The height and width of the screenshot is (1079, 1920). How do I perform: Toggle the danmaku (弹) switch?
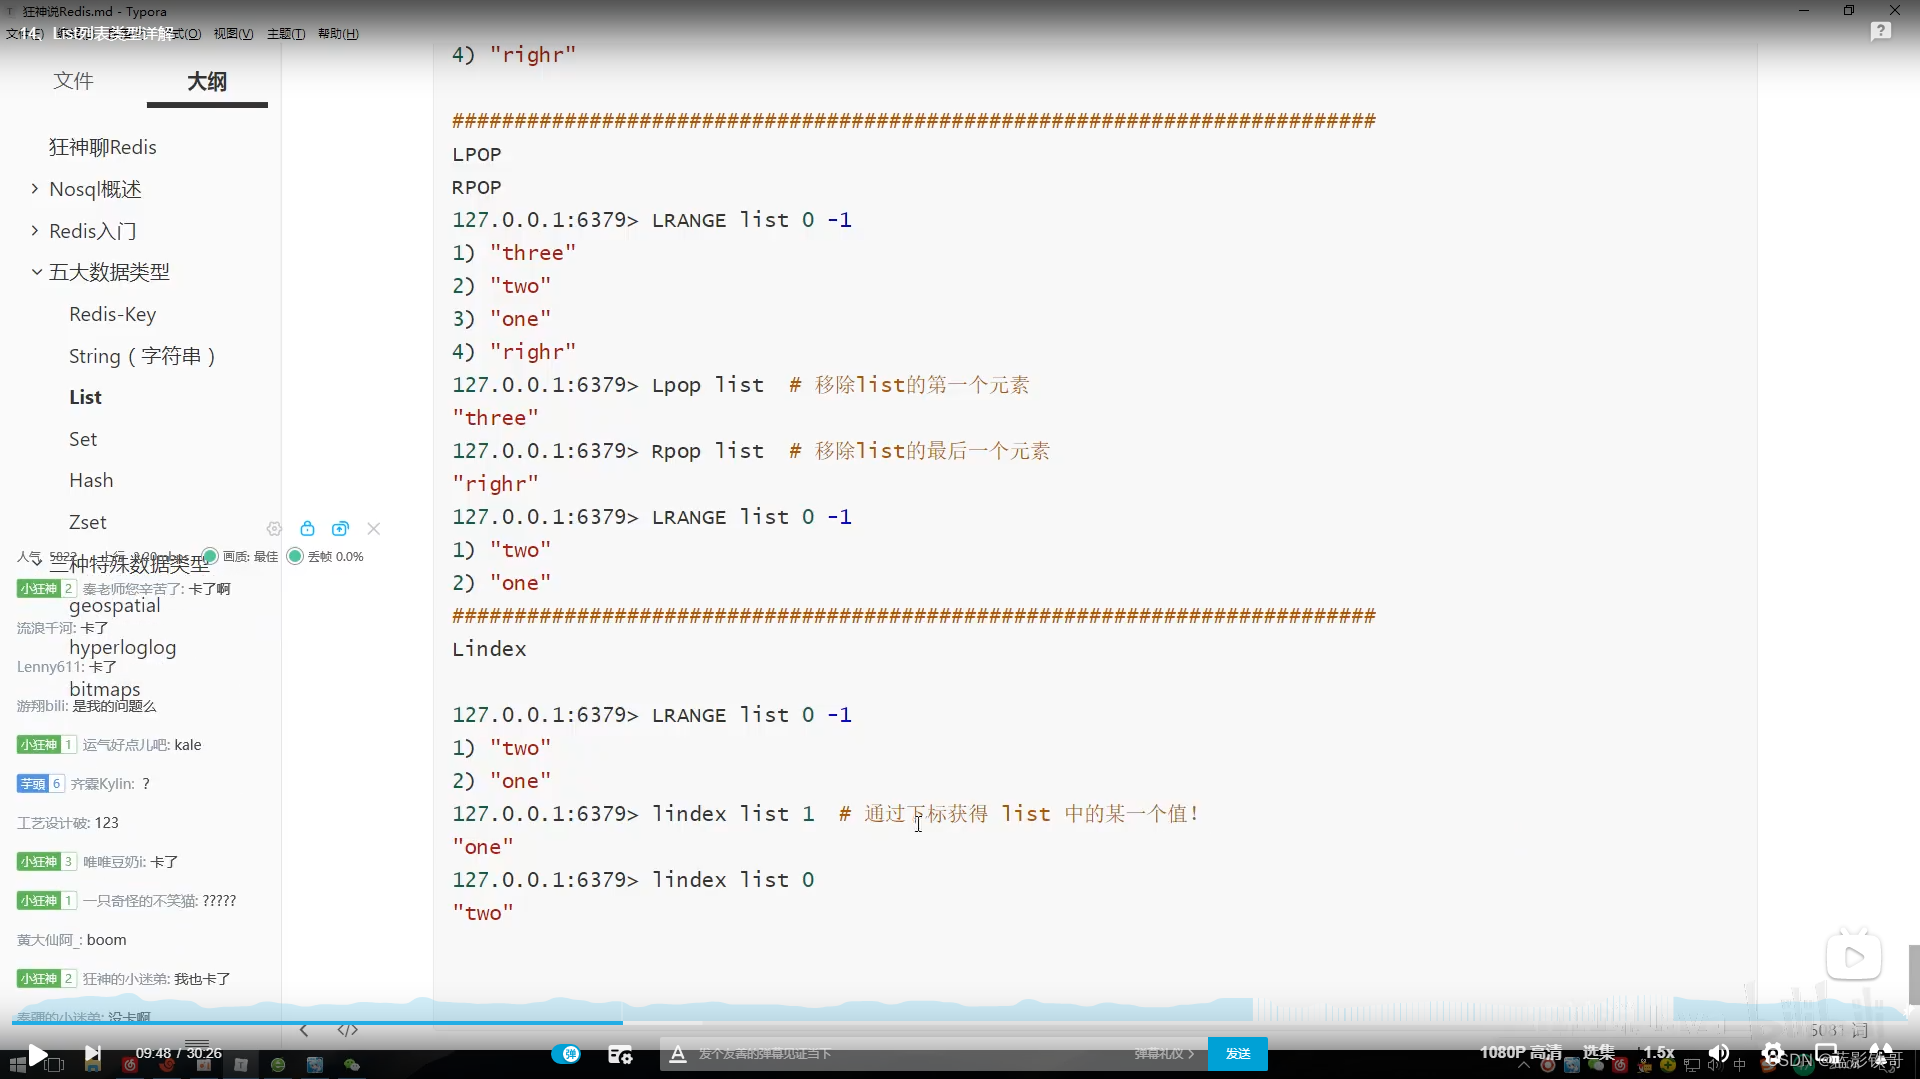click(566, 1054)
